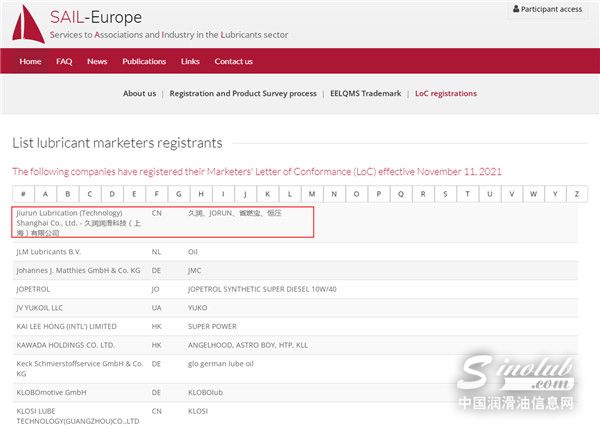Jump to registrants under letter Z
The height and width of the screenshot is (426, 600).
click(577, 194)
